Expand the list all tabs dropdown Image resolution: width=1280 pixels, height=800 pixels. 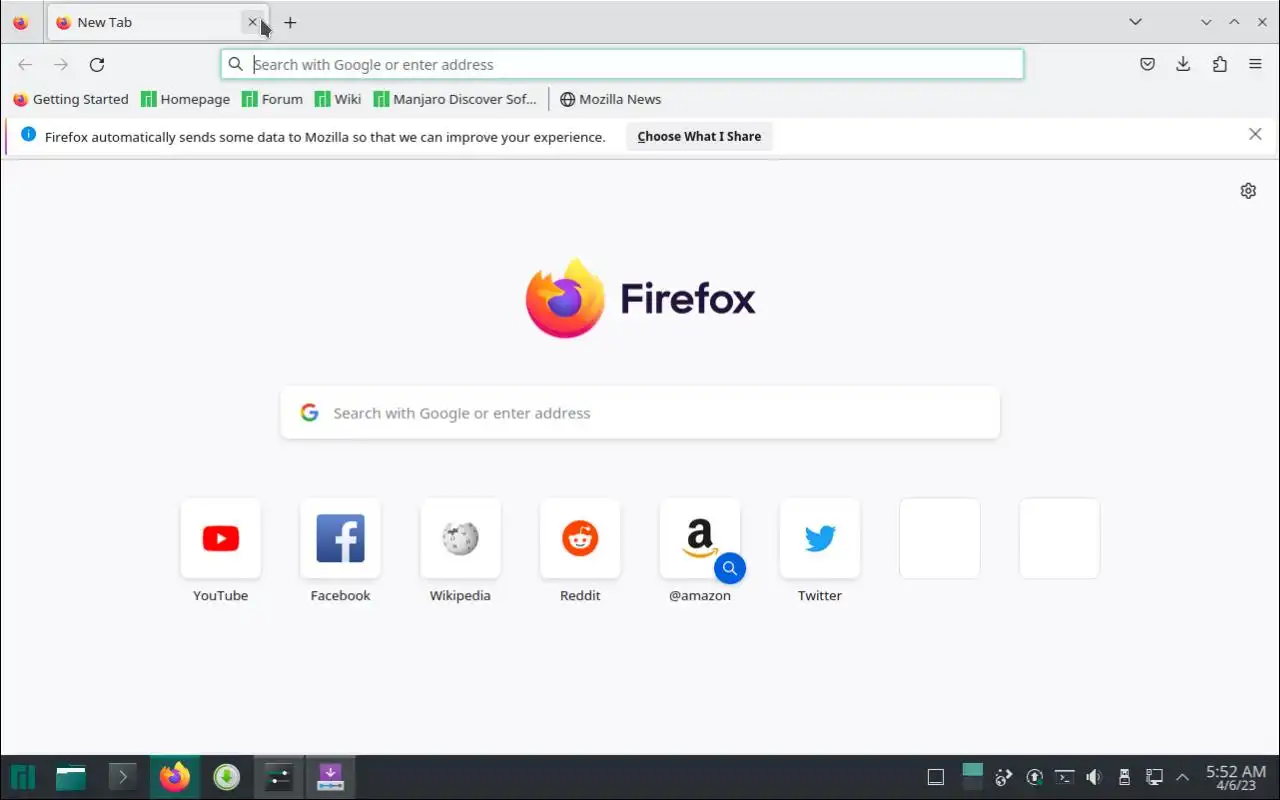click(1135, 22)
